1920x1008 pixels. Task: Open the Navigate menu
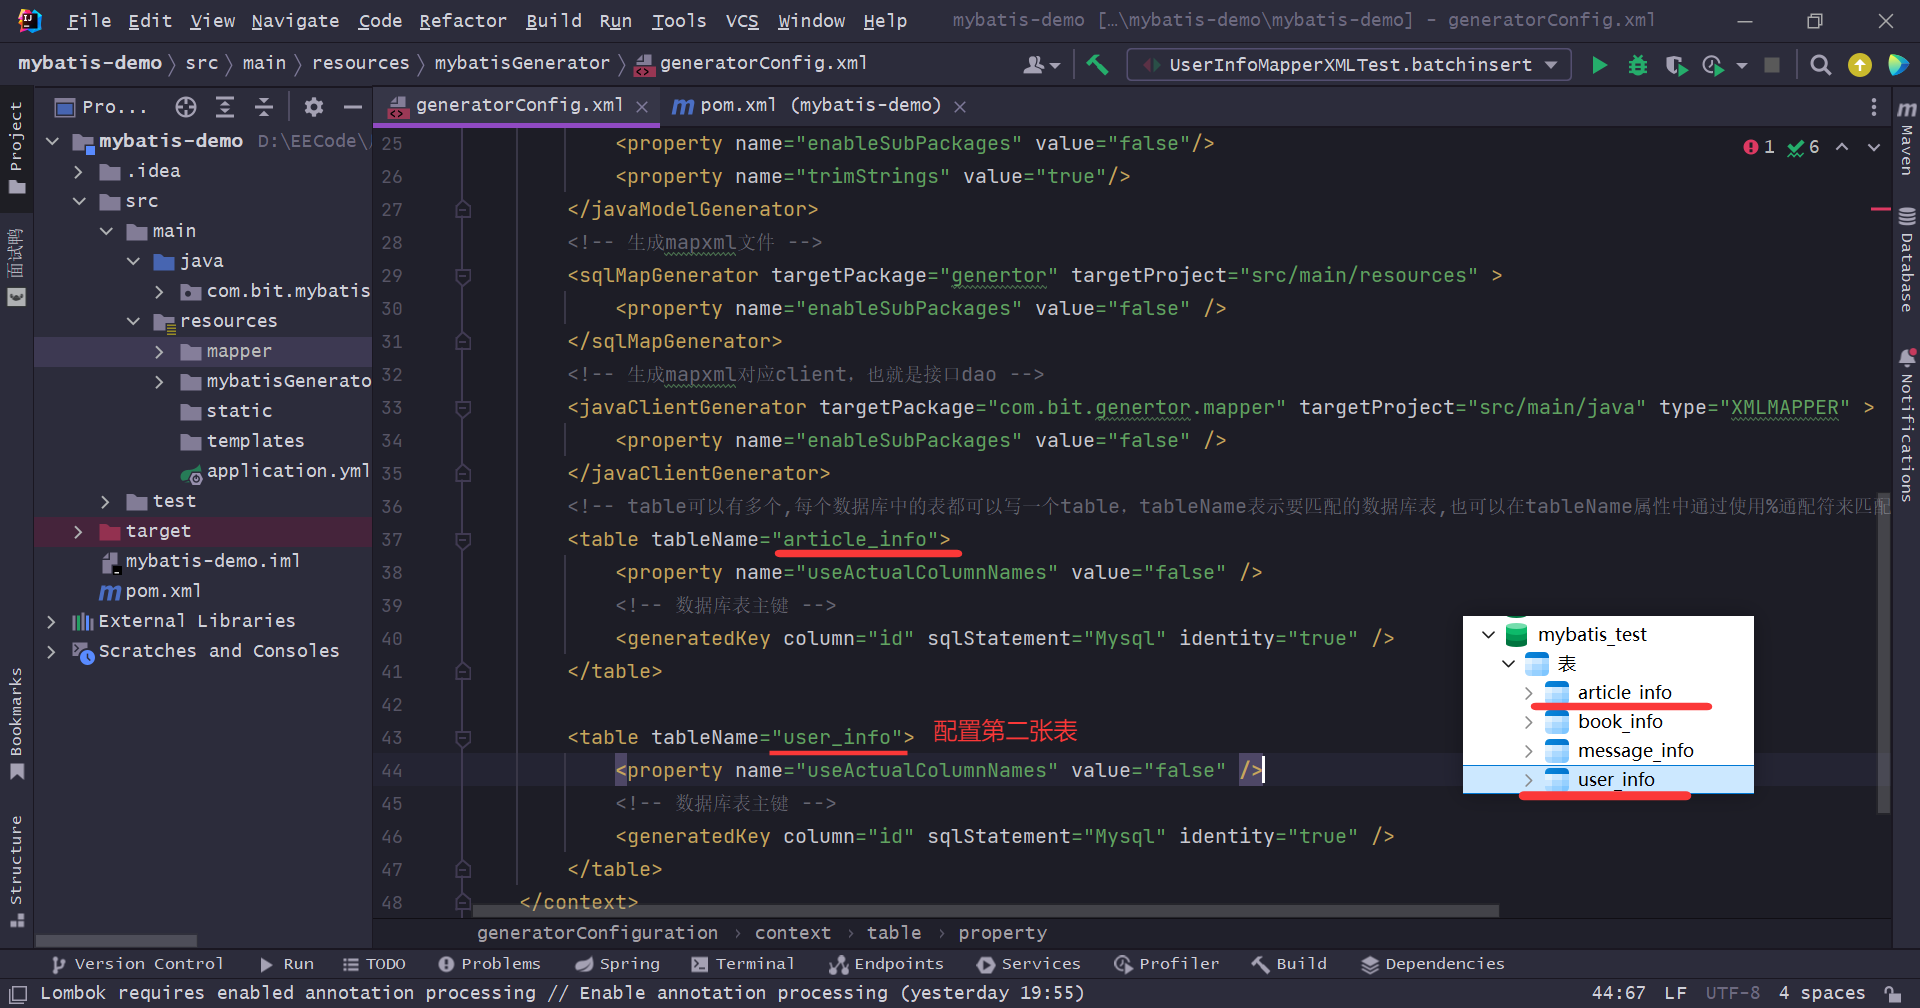click(x=295, y=21)
